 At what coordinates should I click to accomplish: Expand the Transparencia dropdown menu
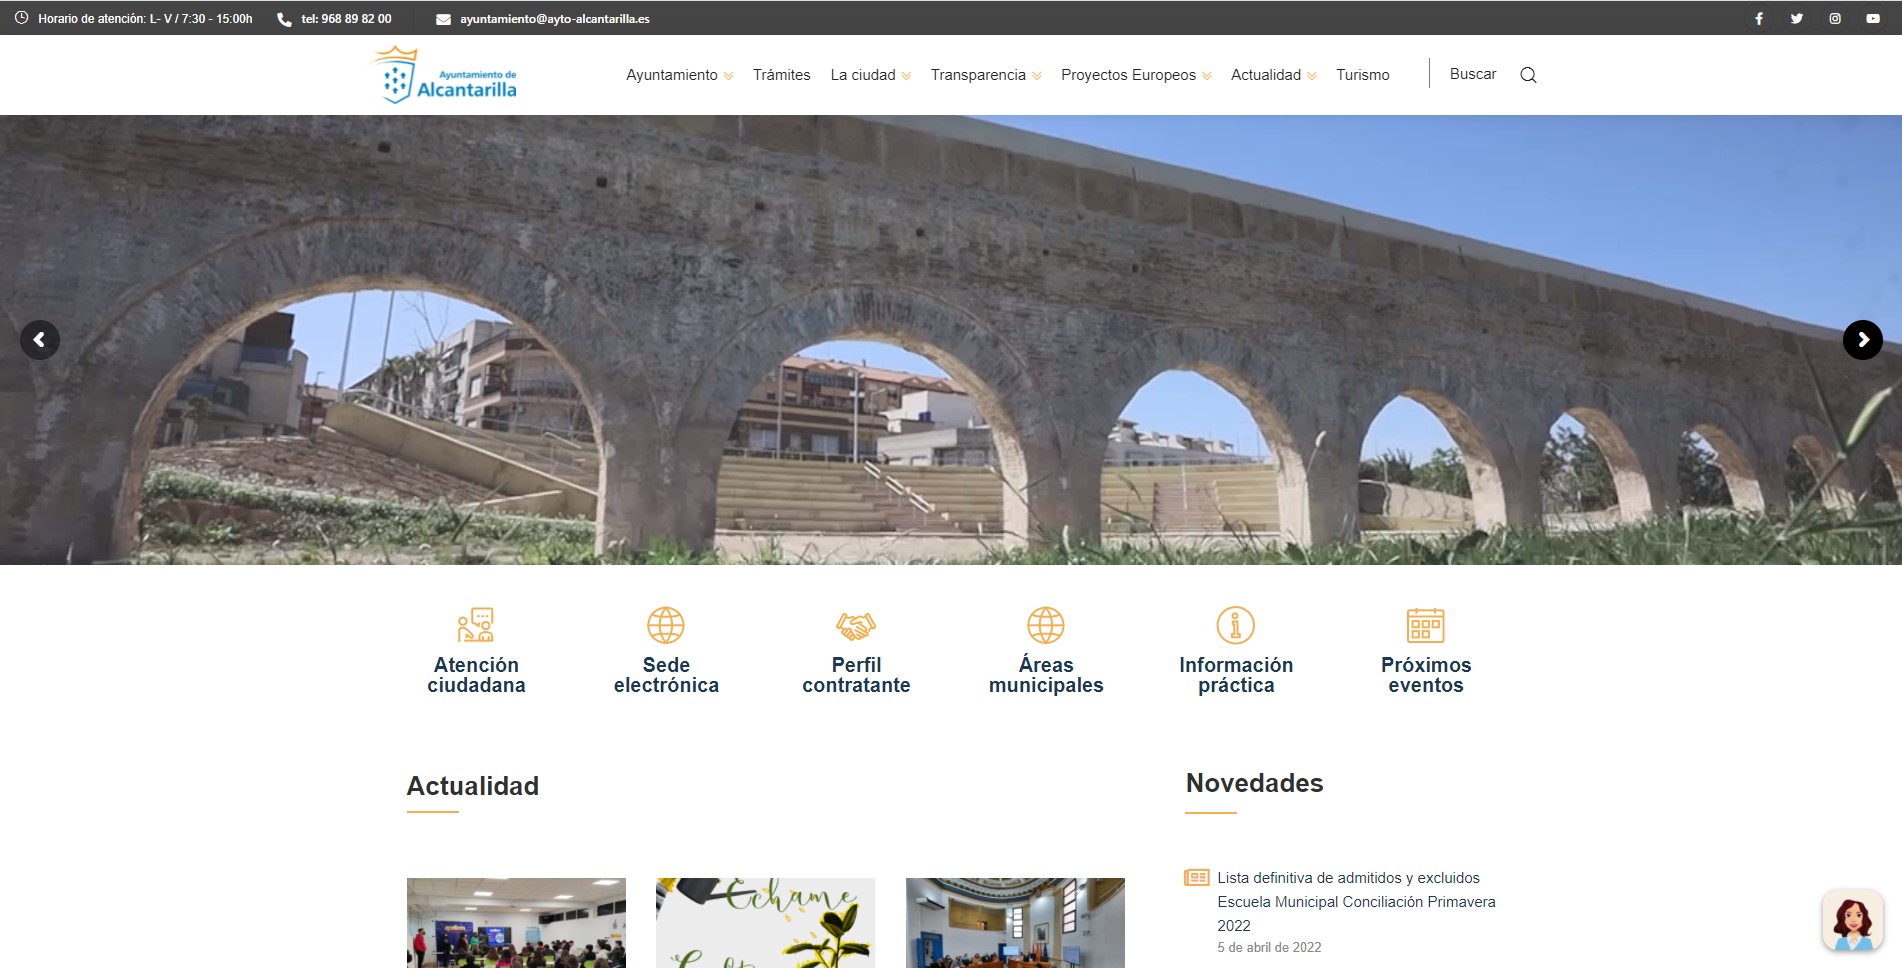coord(985,75)
